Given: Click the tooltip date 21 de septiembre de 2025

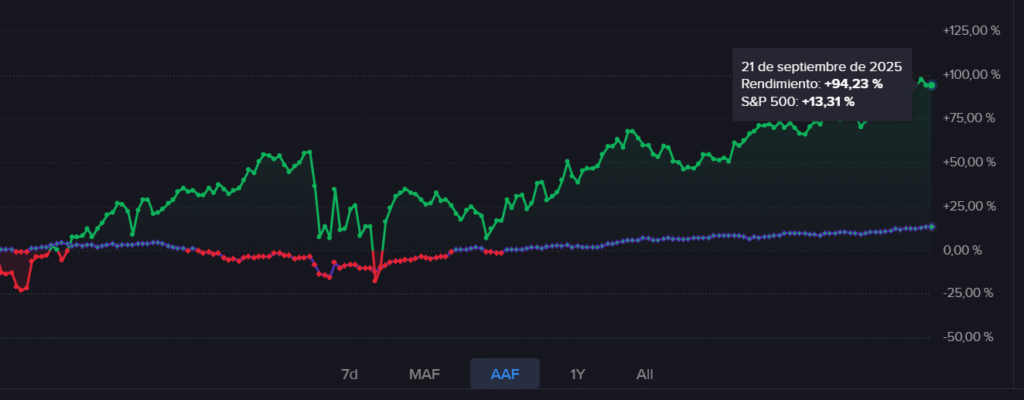Looking at the screenshot, I should point(821,66).
